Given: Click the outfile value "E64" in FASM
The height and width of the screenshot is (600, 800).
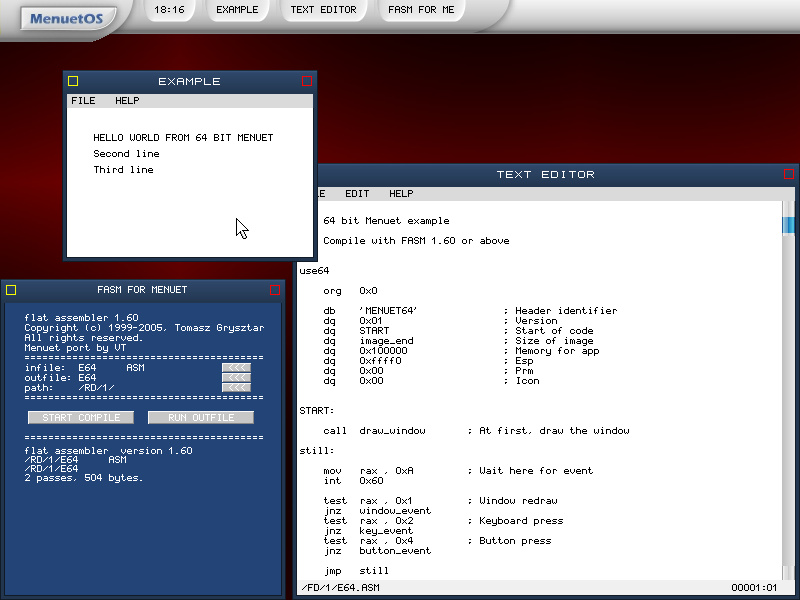Looking at the screenshot, I should (x=87, y=378).
